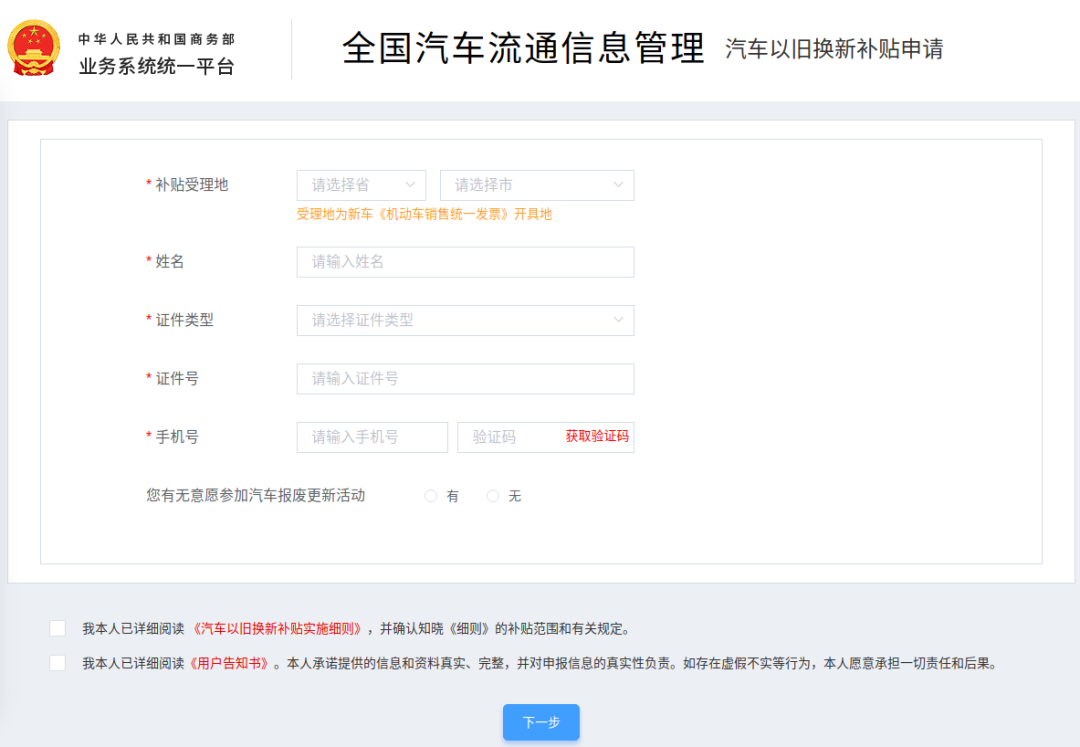Open the 证件类型 document type dropdown
The image size is (1080, 747).
point(464,320)
